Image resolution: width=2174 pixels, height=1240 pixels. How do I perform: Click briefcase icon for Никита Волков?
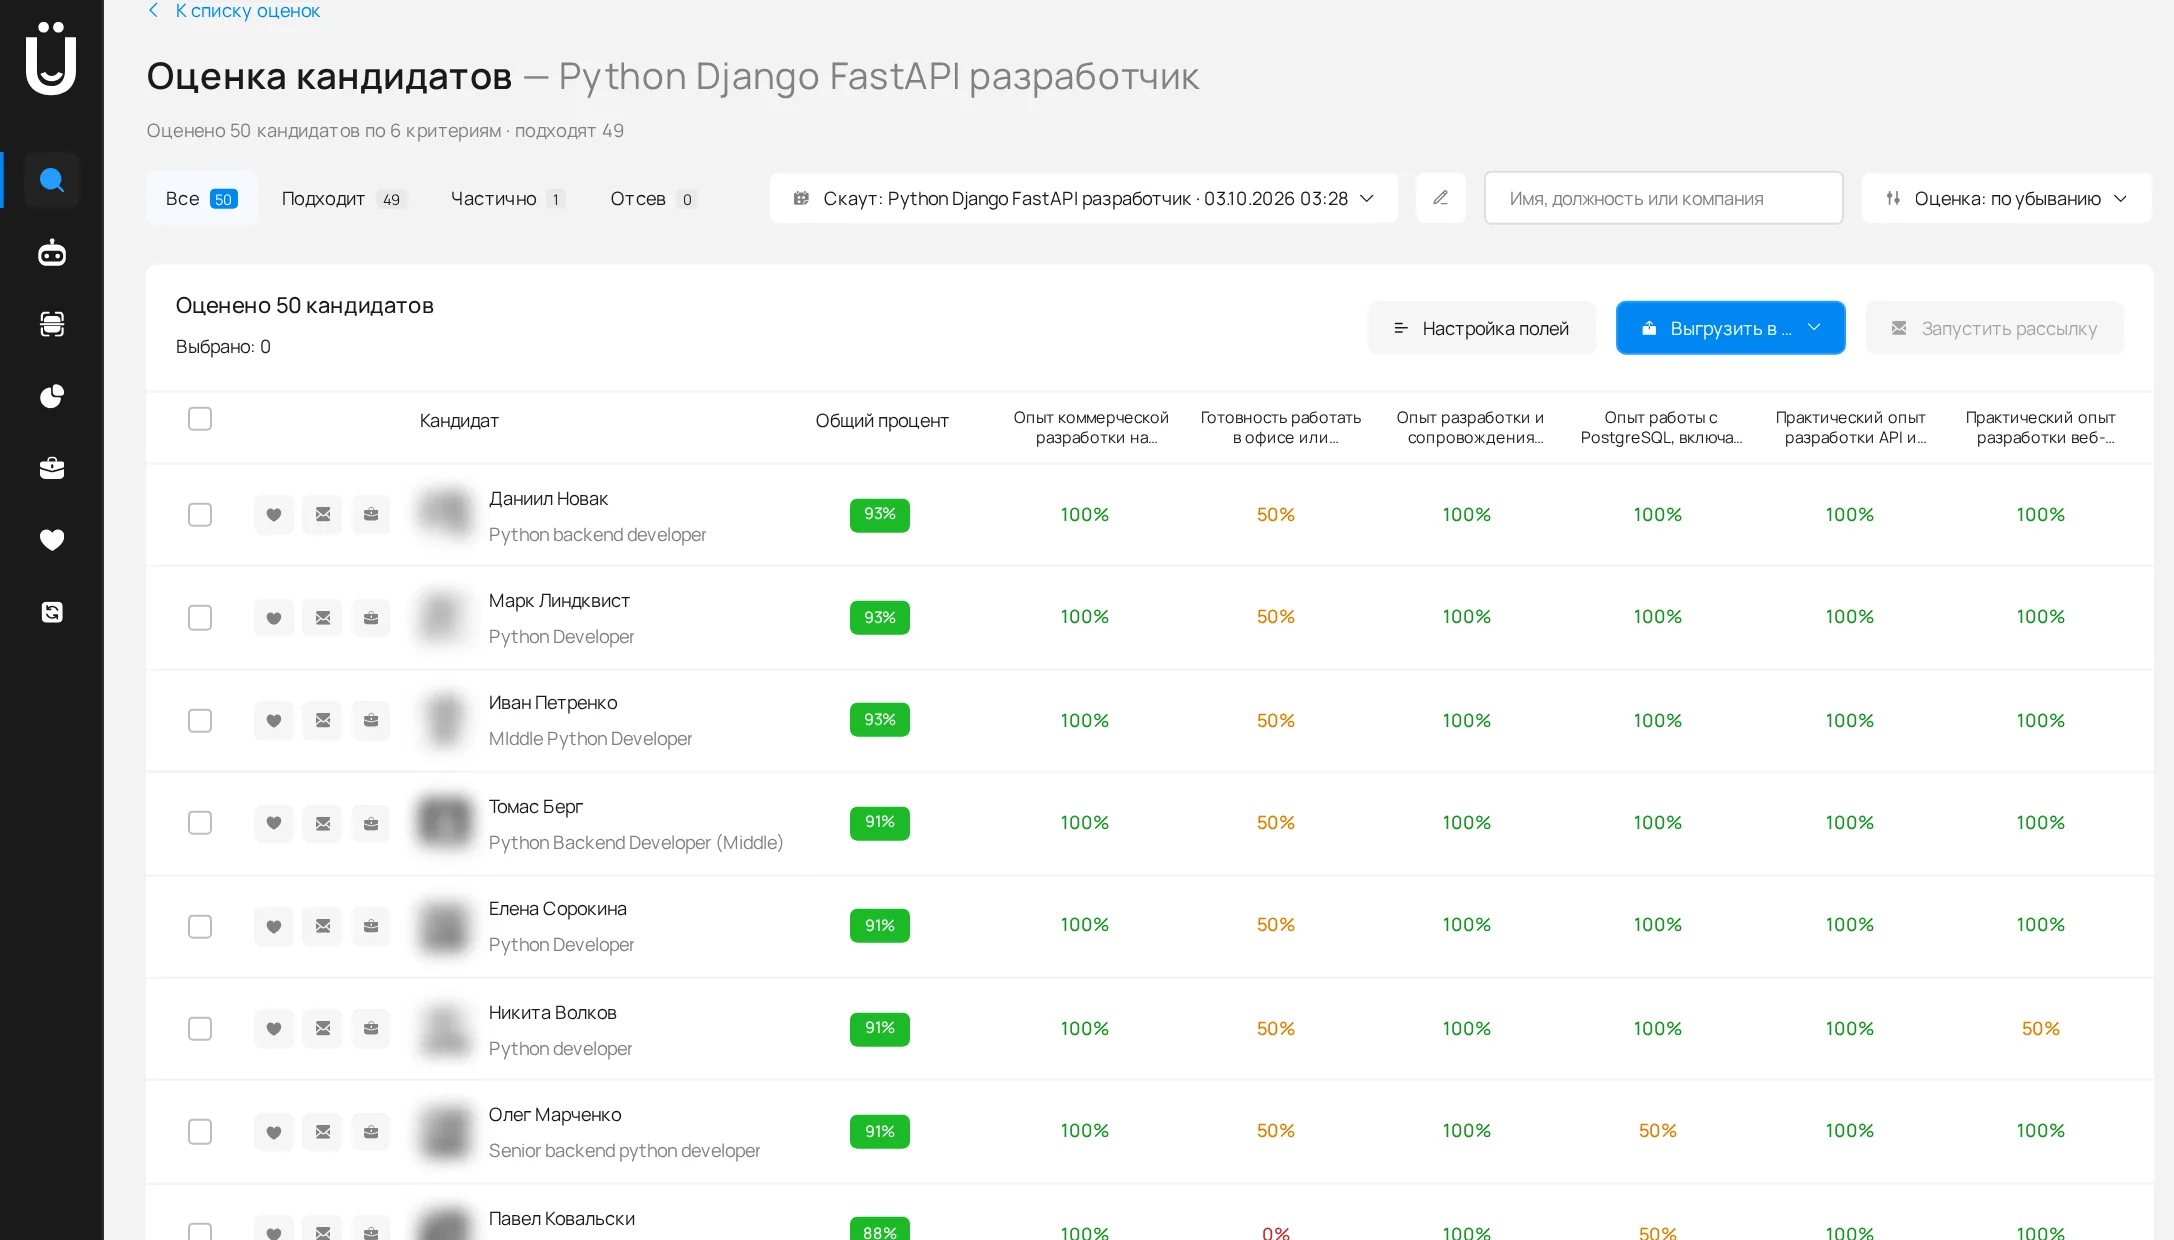click(371, 1028)
